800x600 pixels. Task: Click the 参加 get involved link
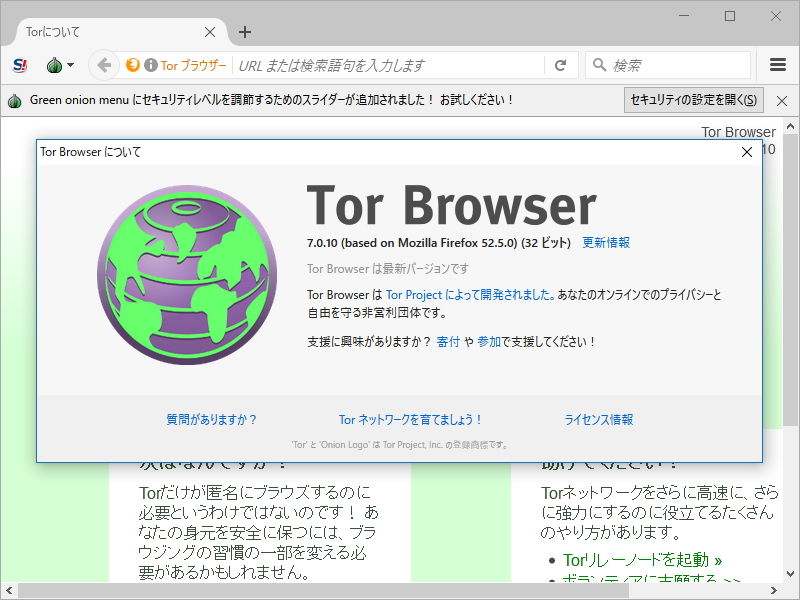489,342
